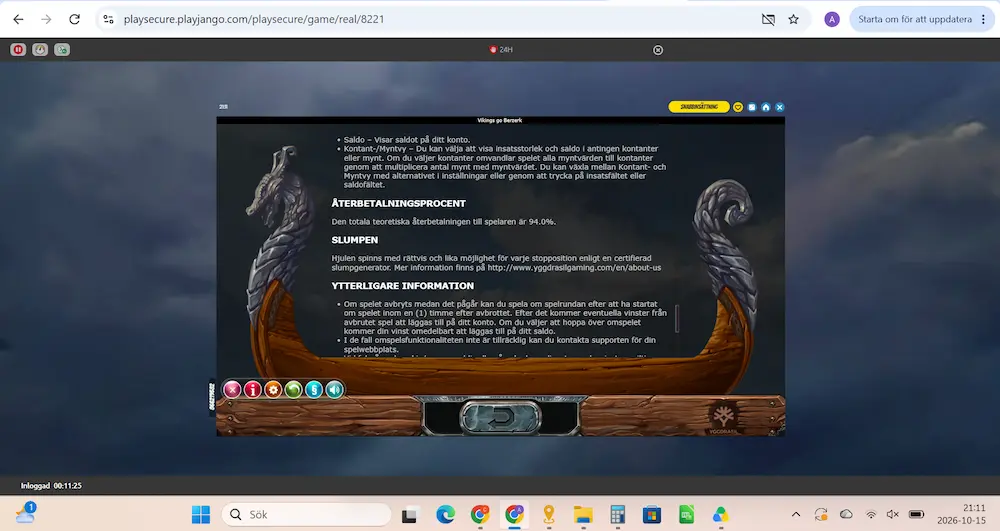Show hidden system tray icons
This screenshot has width=1000, height=531.
(796, 514)
